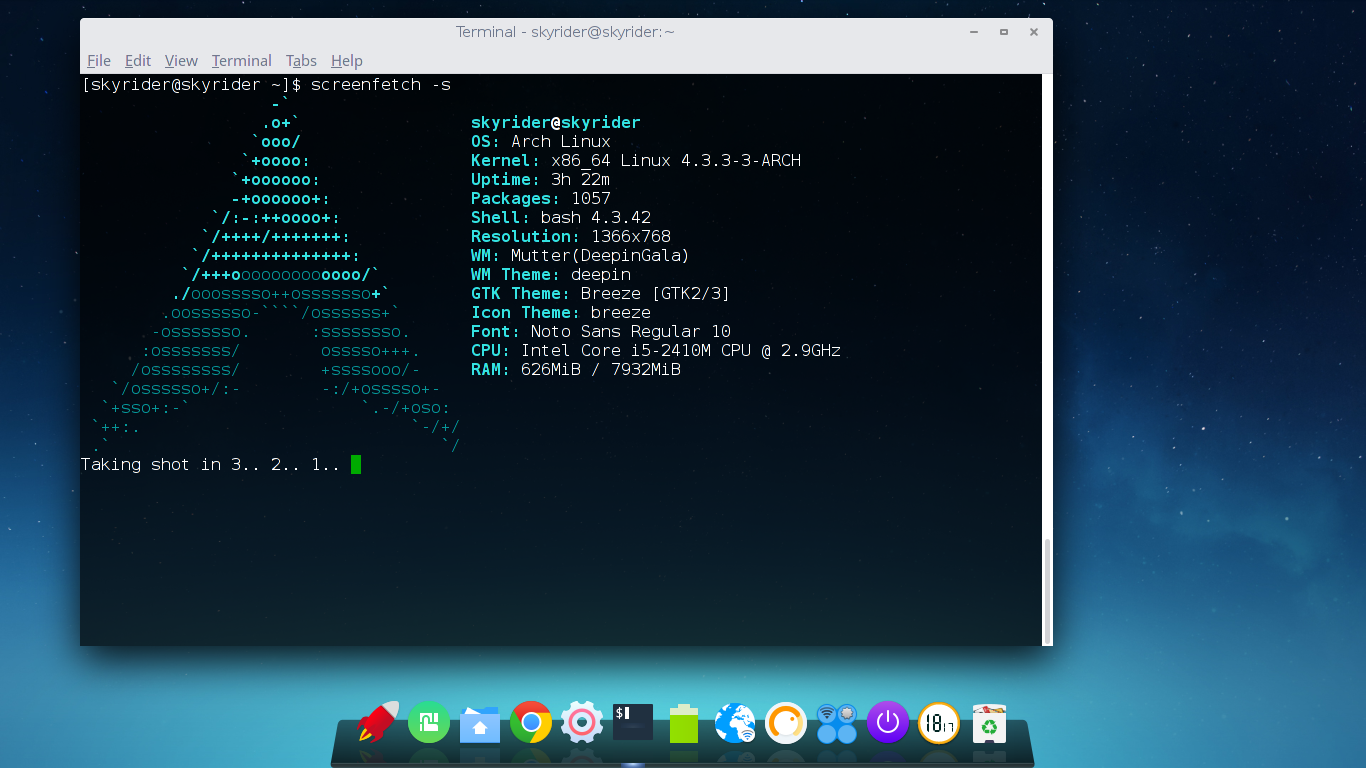
Task: Click the Kernel x86_64 Linux 4.3.3-3-ARCH line
Action: [x=636, y=161]
